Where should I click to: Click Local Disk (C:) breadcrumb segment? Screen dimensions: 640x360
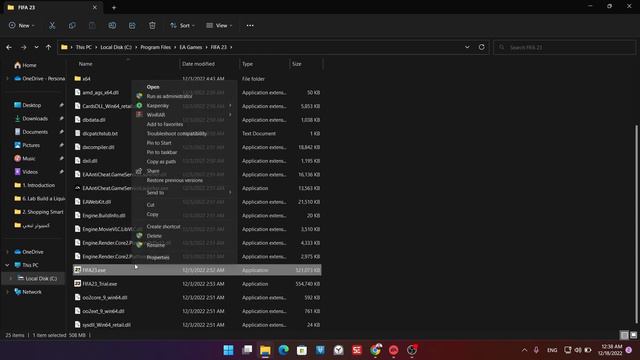[116, 47]
